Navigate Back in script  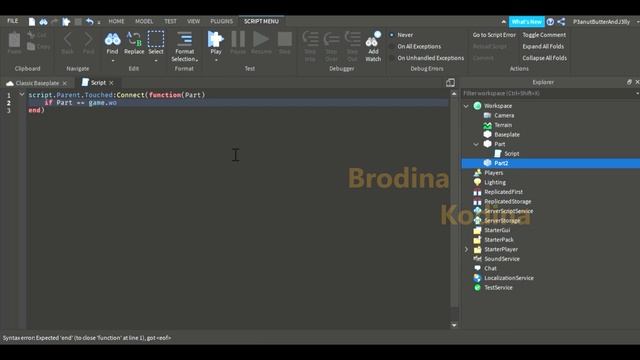coord(67,39)
